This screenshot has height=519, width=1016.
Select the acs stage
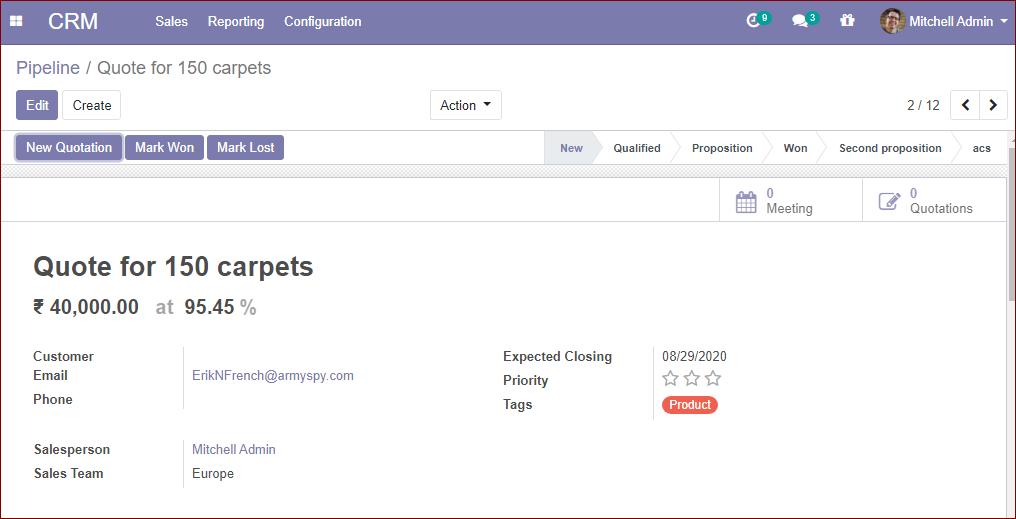[x=982, y=148]
